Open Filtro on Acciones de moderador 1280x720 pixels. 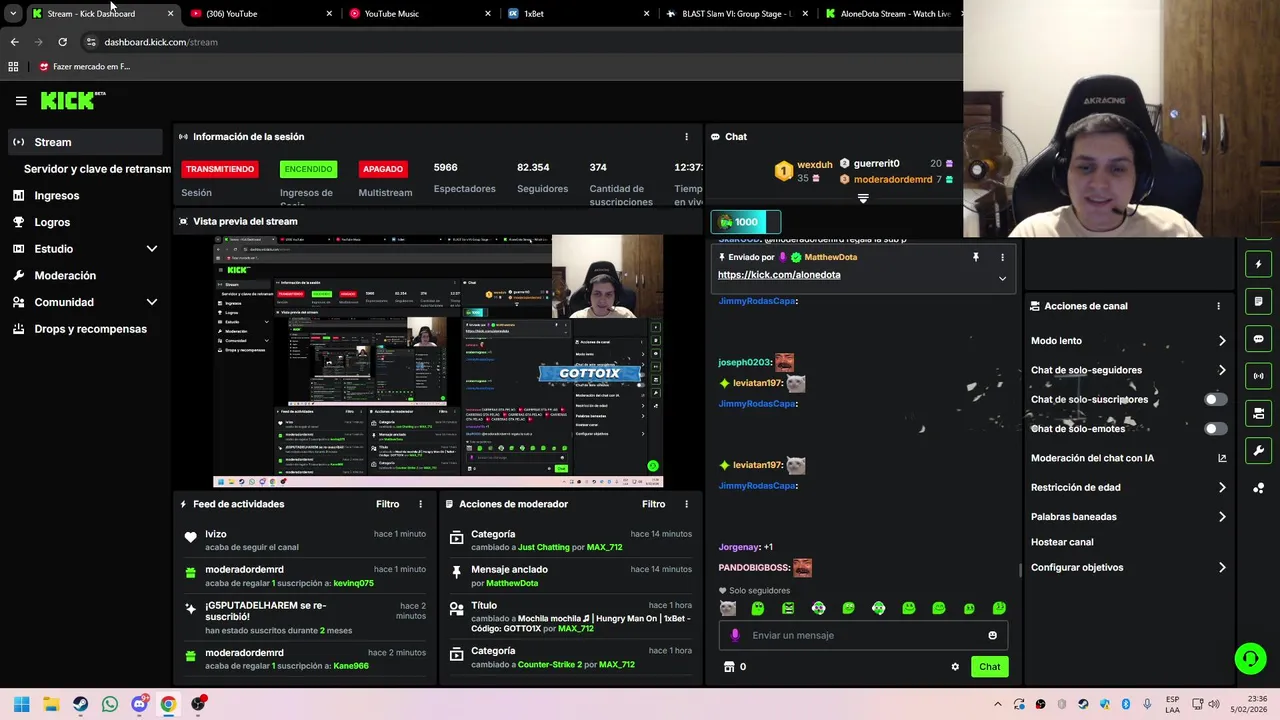pos(653,504)
